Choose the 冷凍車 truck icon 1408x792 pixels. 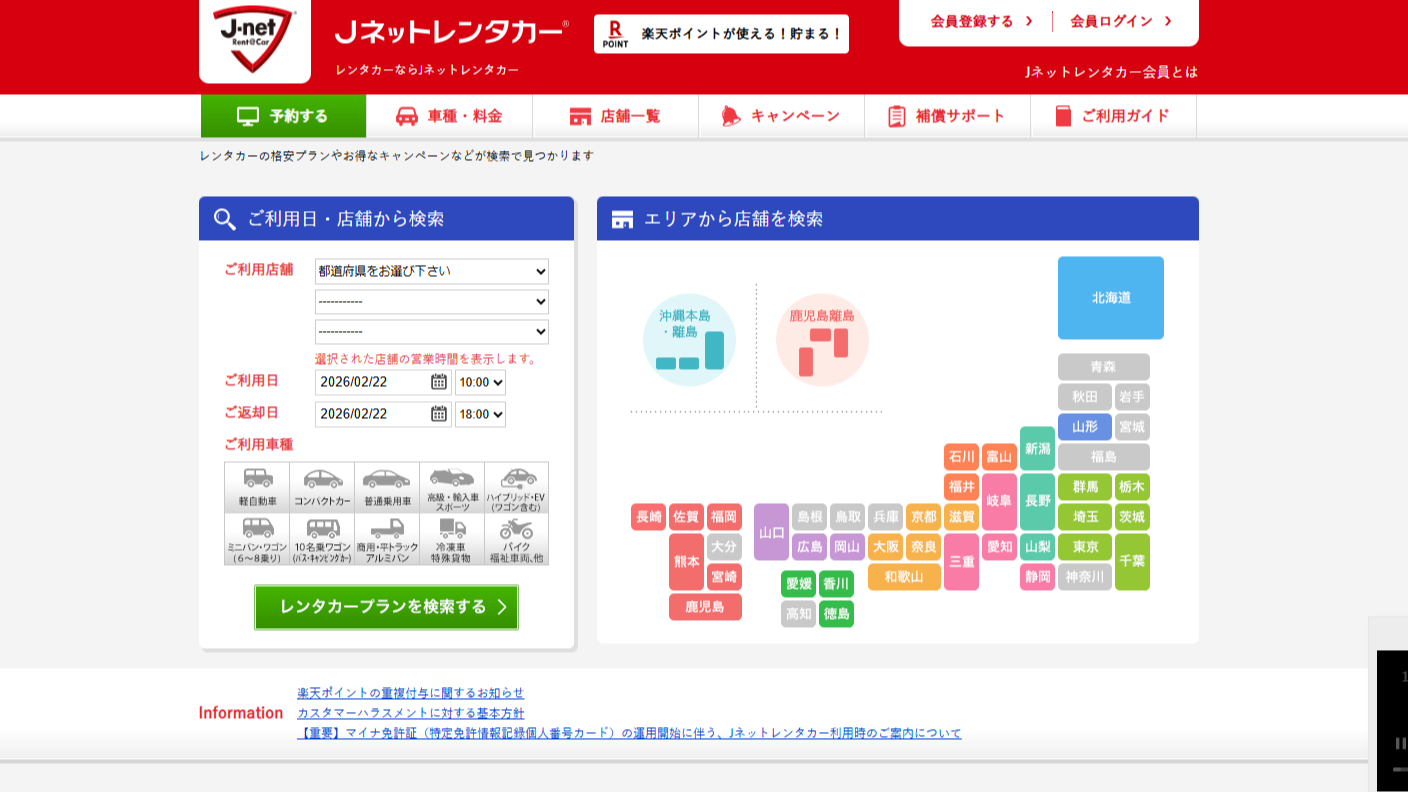click(452, 539)
